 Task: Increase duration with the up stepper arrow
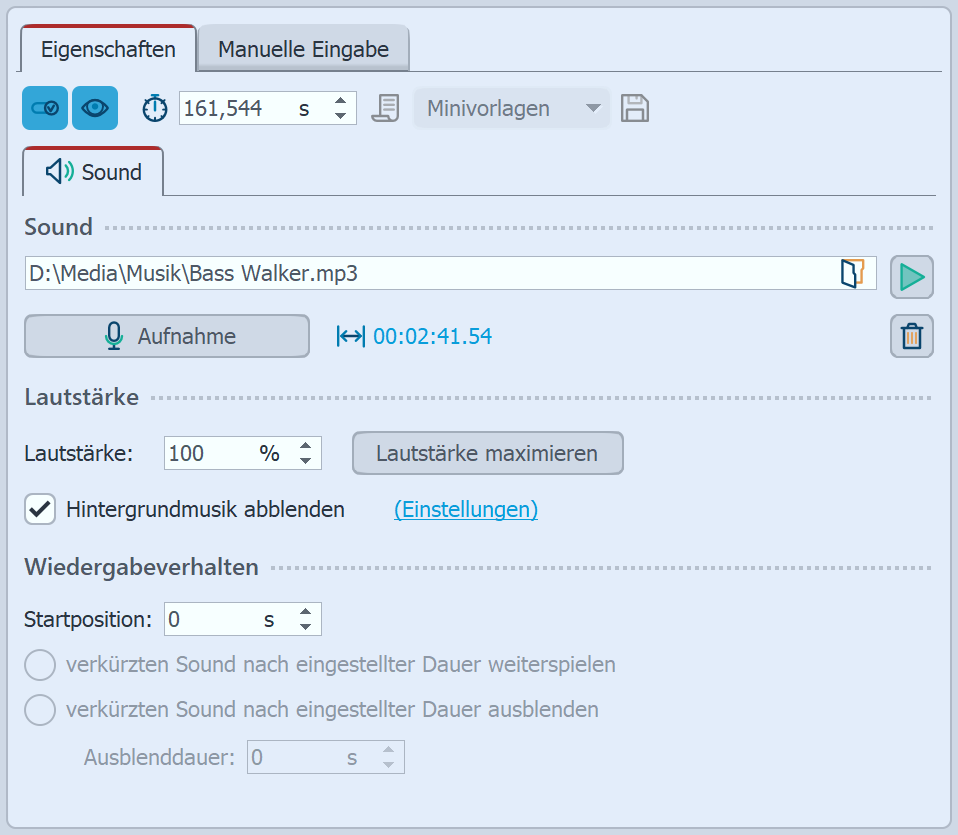coord(340,100)
